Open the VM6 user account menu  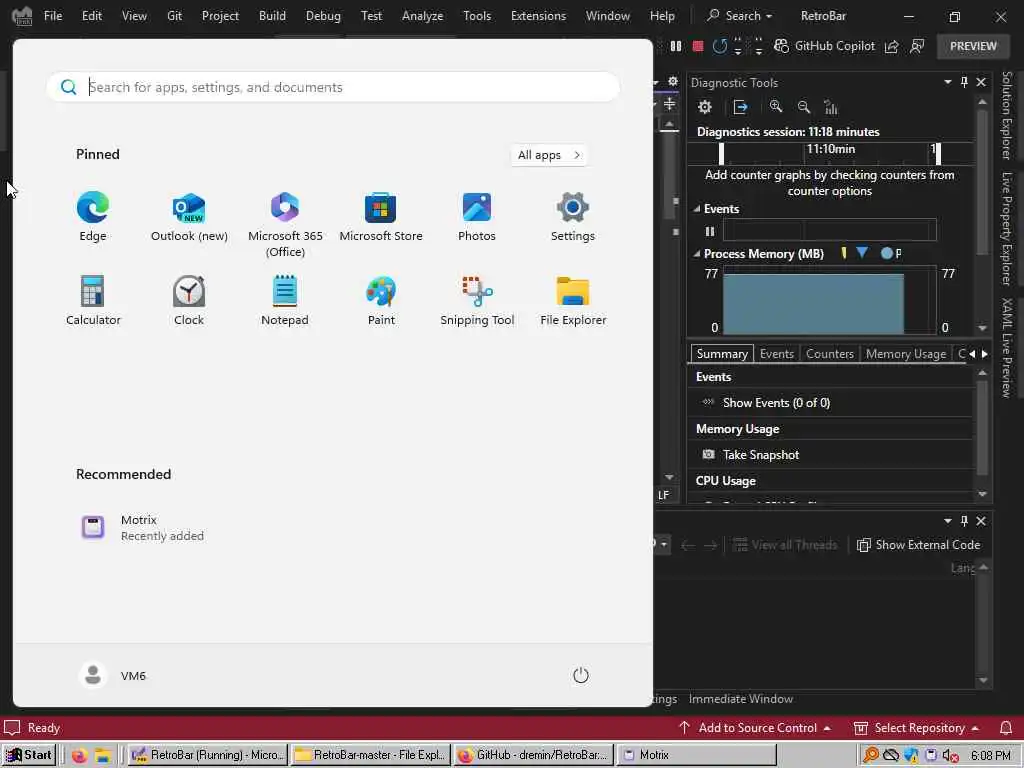[x=112, y=675]
